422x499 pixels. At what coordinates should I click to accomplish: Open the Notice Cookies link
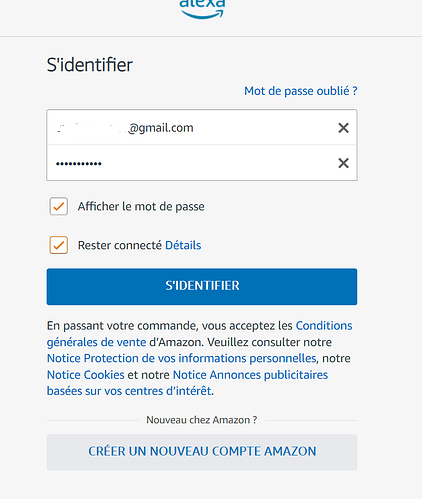(x=86, y=375)
